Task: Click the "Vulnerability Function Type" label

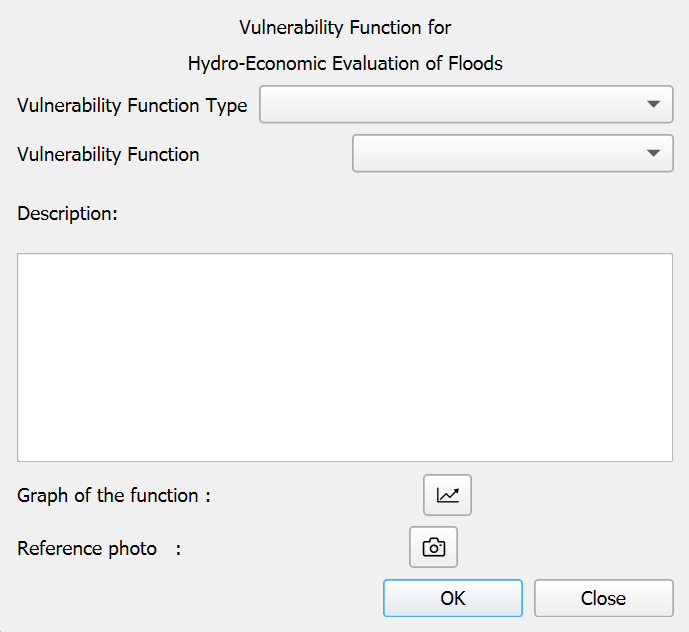Action: coord(132,105)
